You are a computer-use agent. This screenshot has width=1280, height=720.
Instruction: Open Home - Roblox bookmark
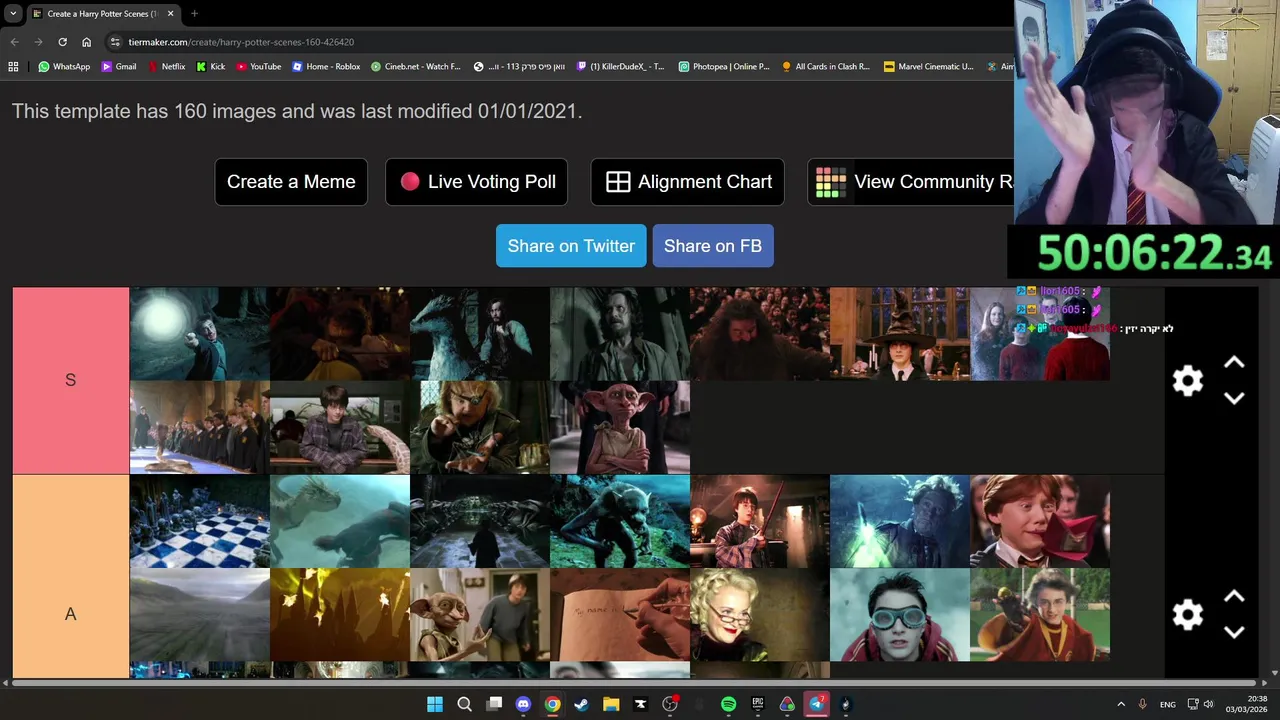pyautogui.click(x=326, y=67)
